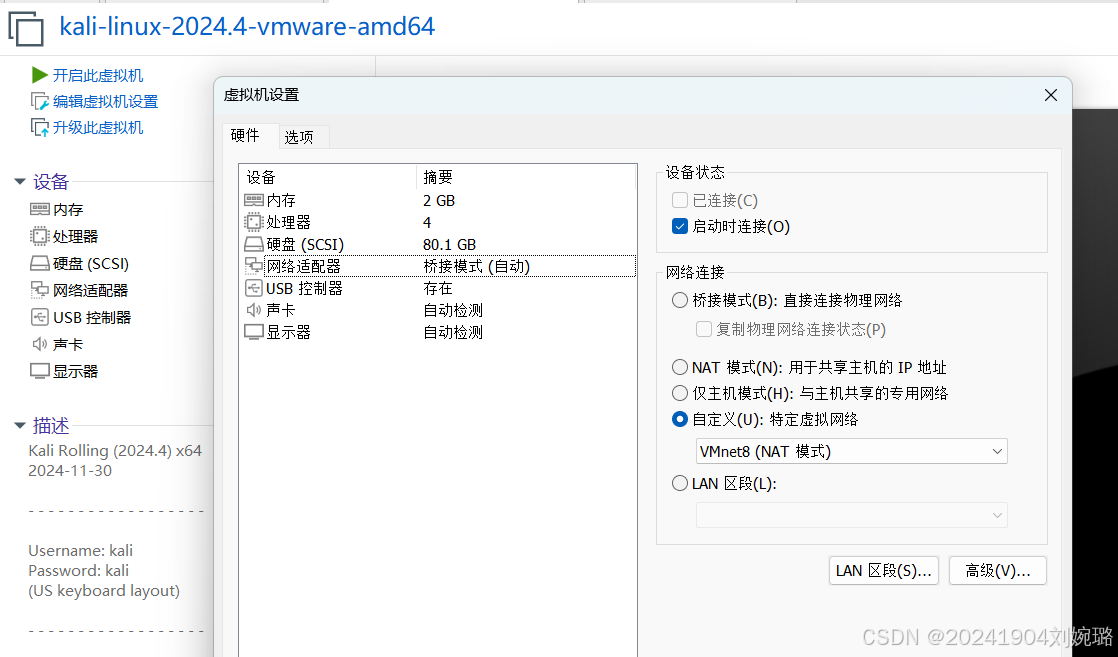
Task: Click 开启此虚拟机 link
Action: (x=98, y=76)
